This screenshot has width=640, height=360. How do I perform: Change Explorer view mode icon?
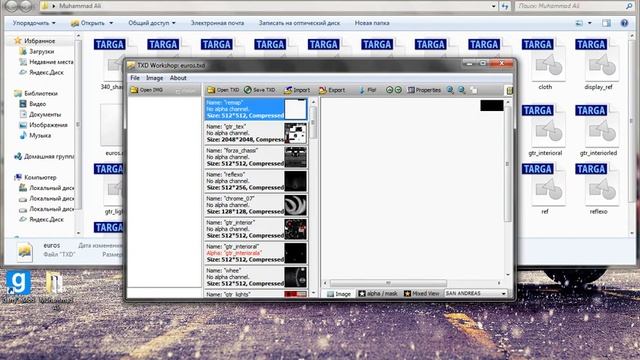580,23
